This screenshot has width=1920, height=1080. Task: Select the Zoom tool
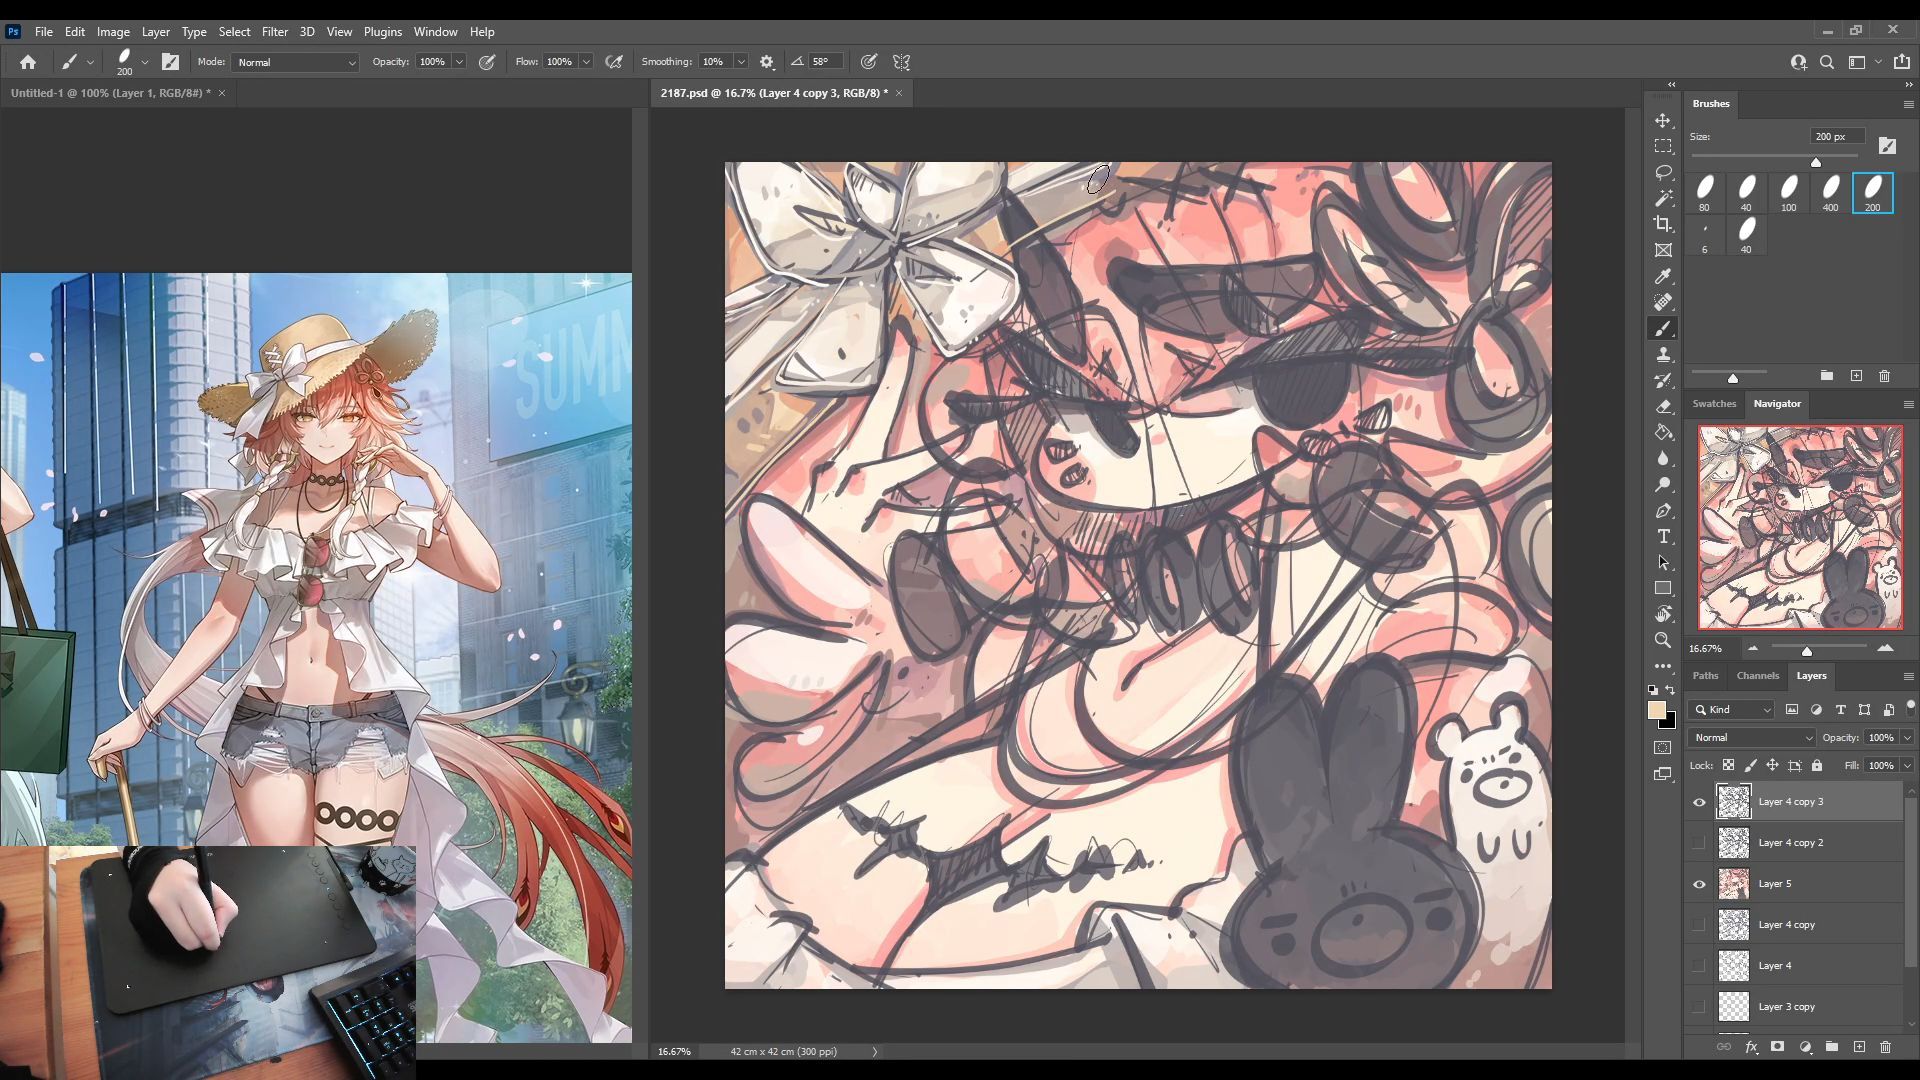(1663, 640)
